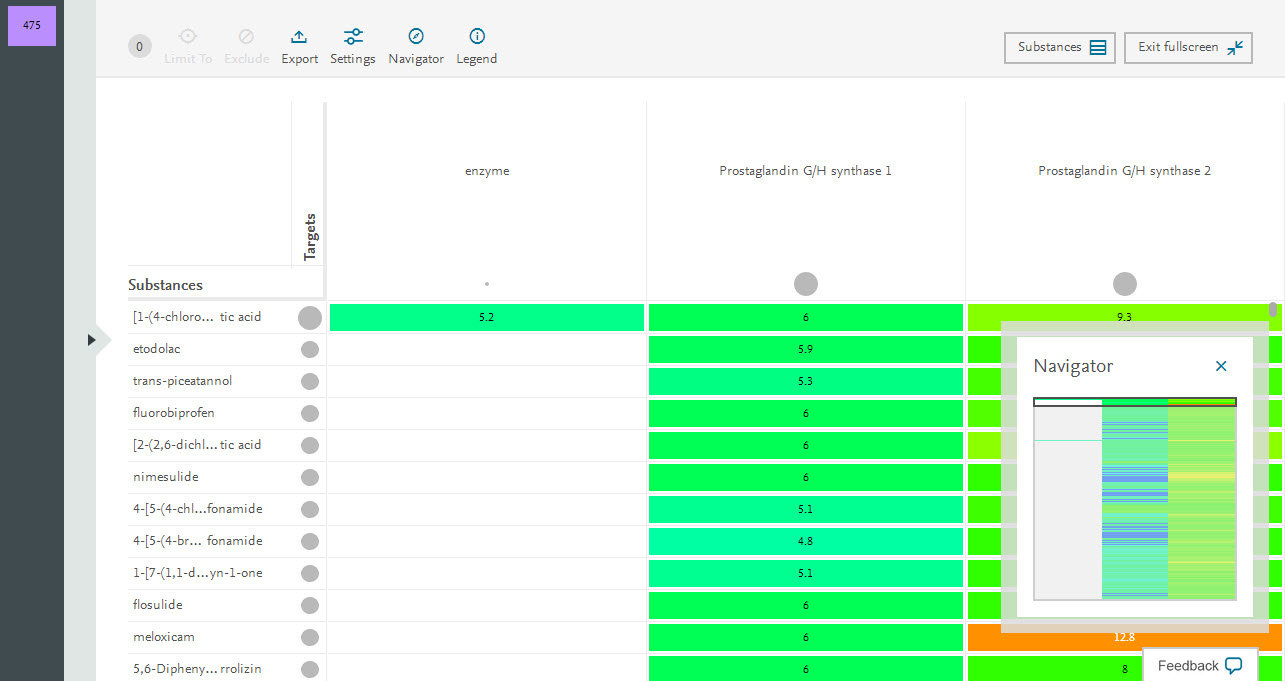Click the Exit fullscreen button
1285x681 pixels.
click(1188, 48)
